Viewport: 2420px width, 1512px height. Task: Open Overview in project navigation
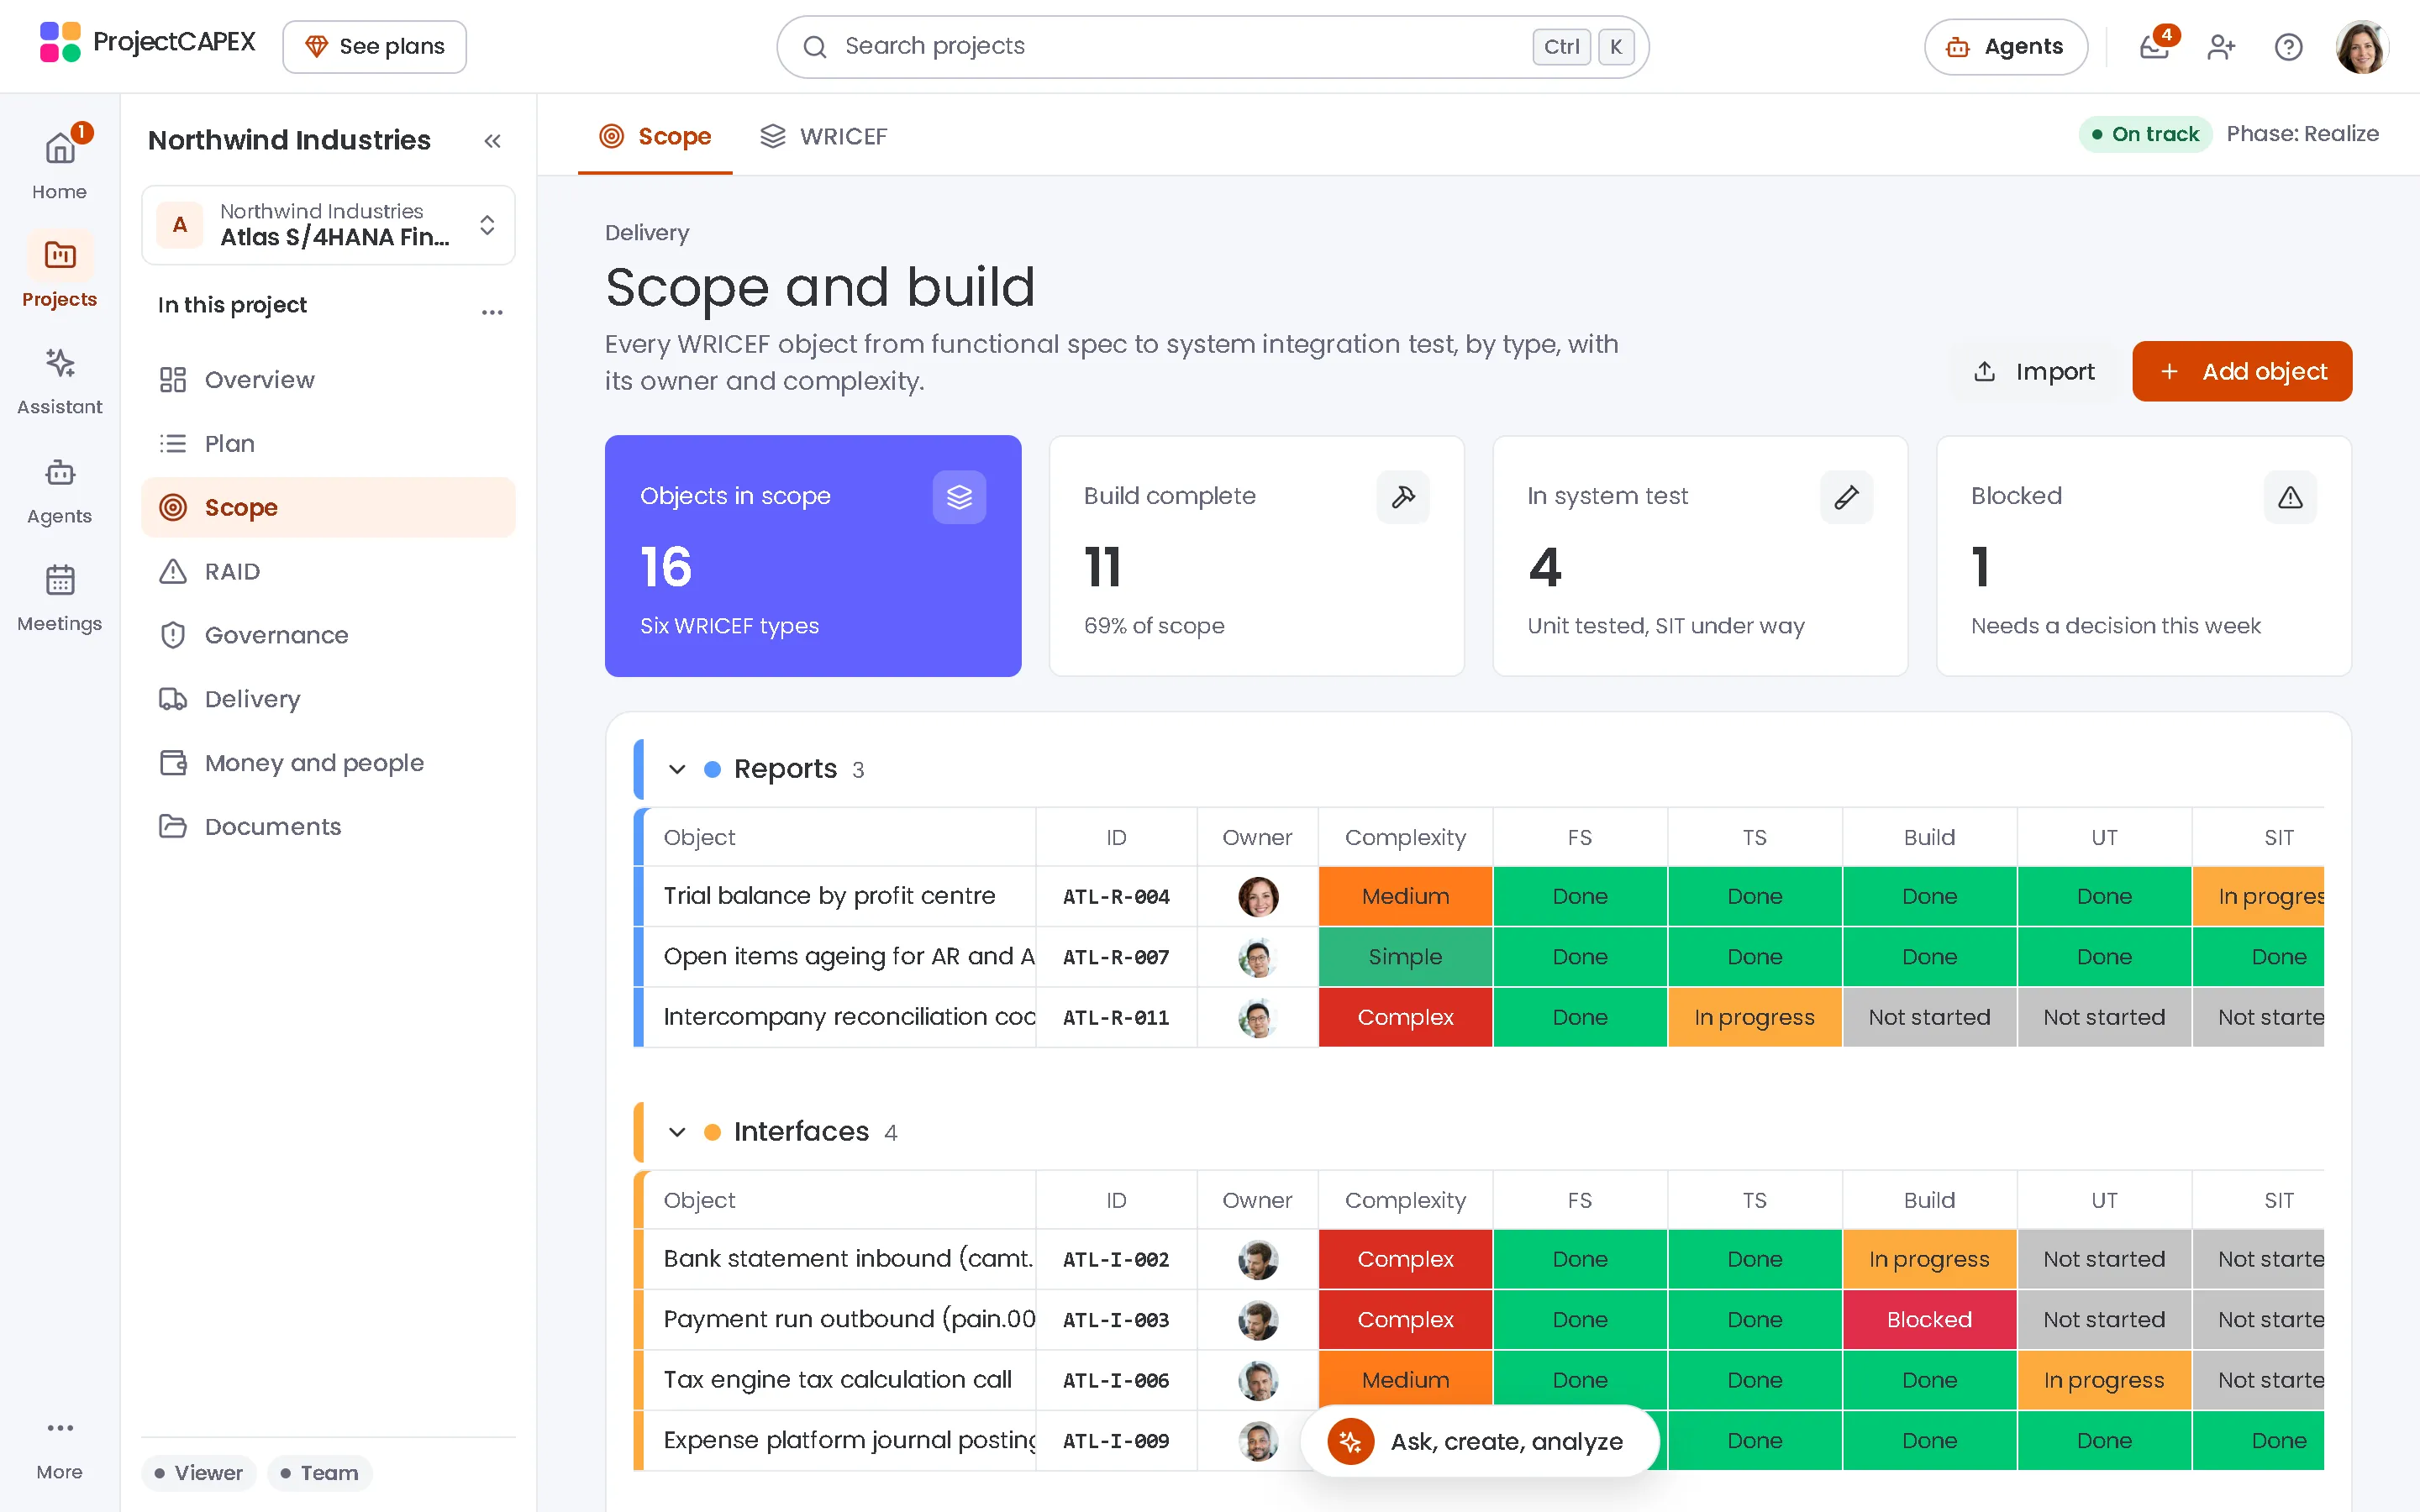coord(328,380)
